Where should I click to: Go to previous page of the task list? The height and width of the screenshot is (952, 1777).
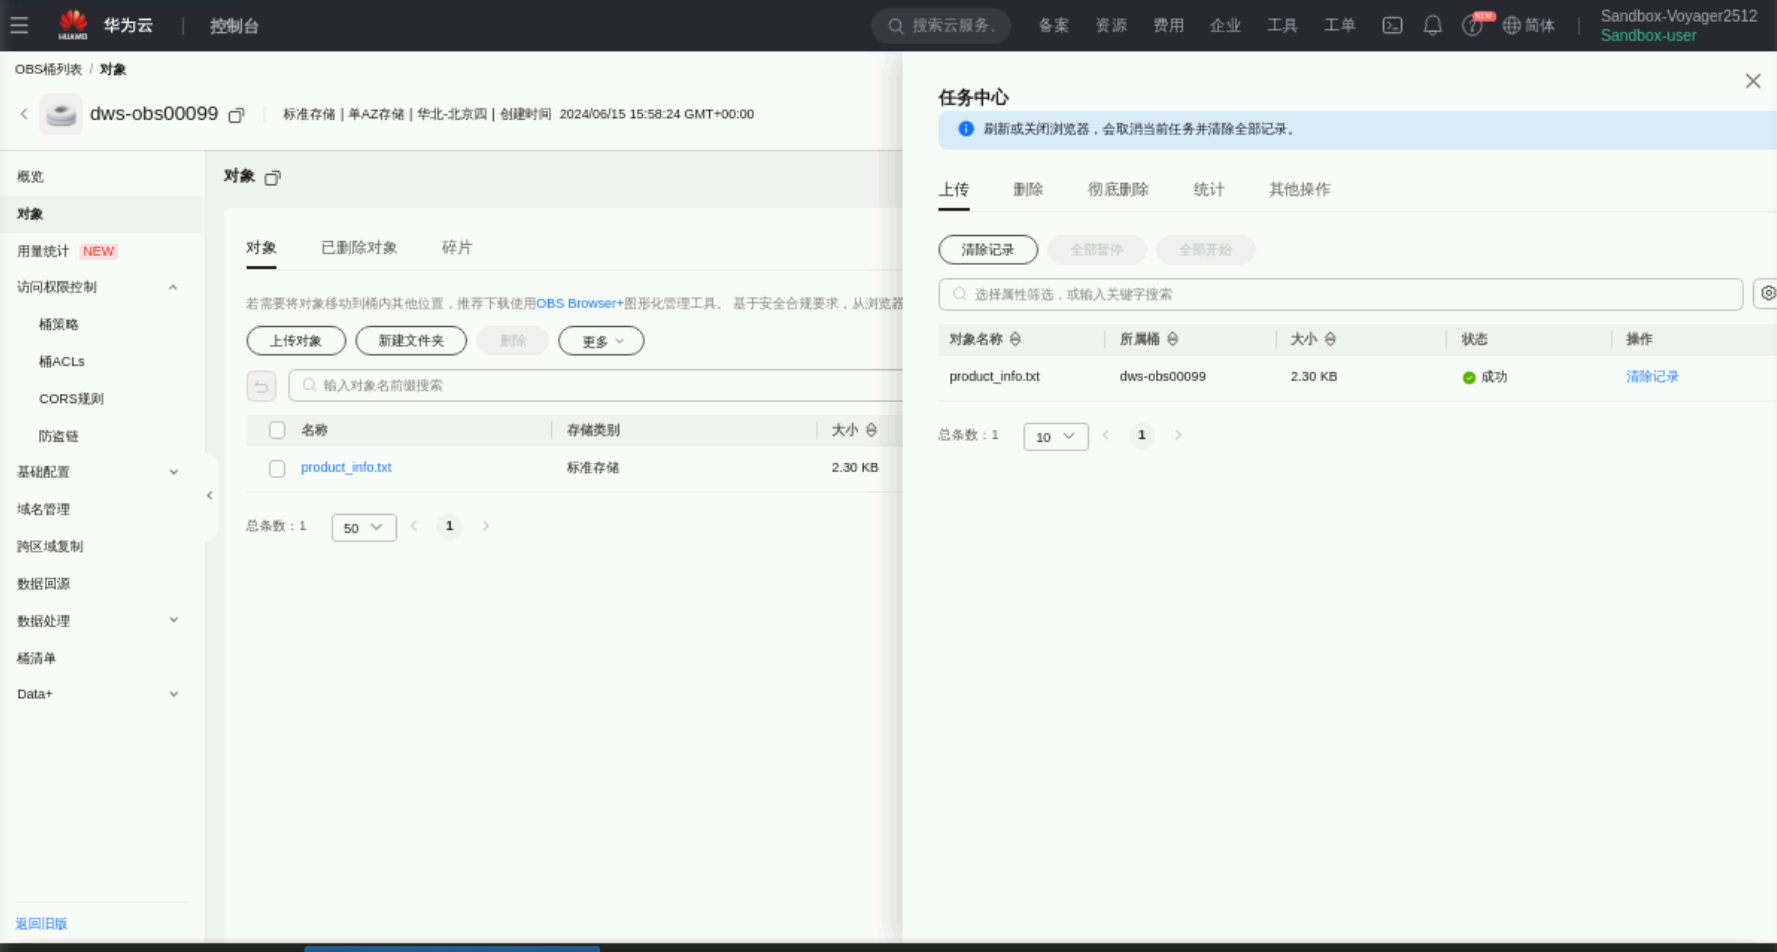click(x=1106, y=435)
